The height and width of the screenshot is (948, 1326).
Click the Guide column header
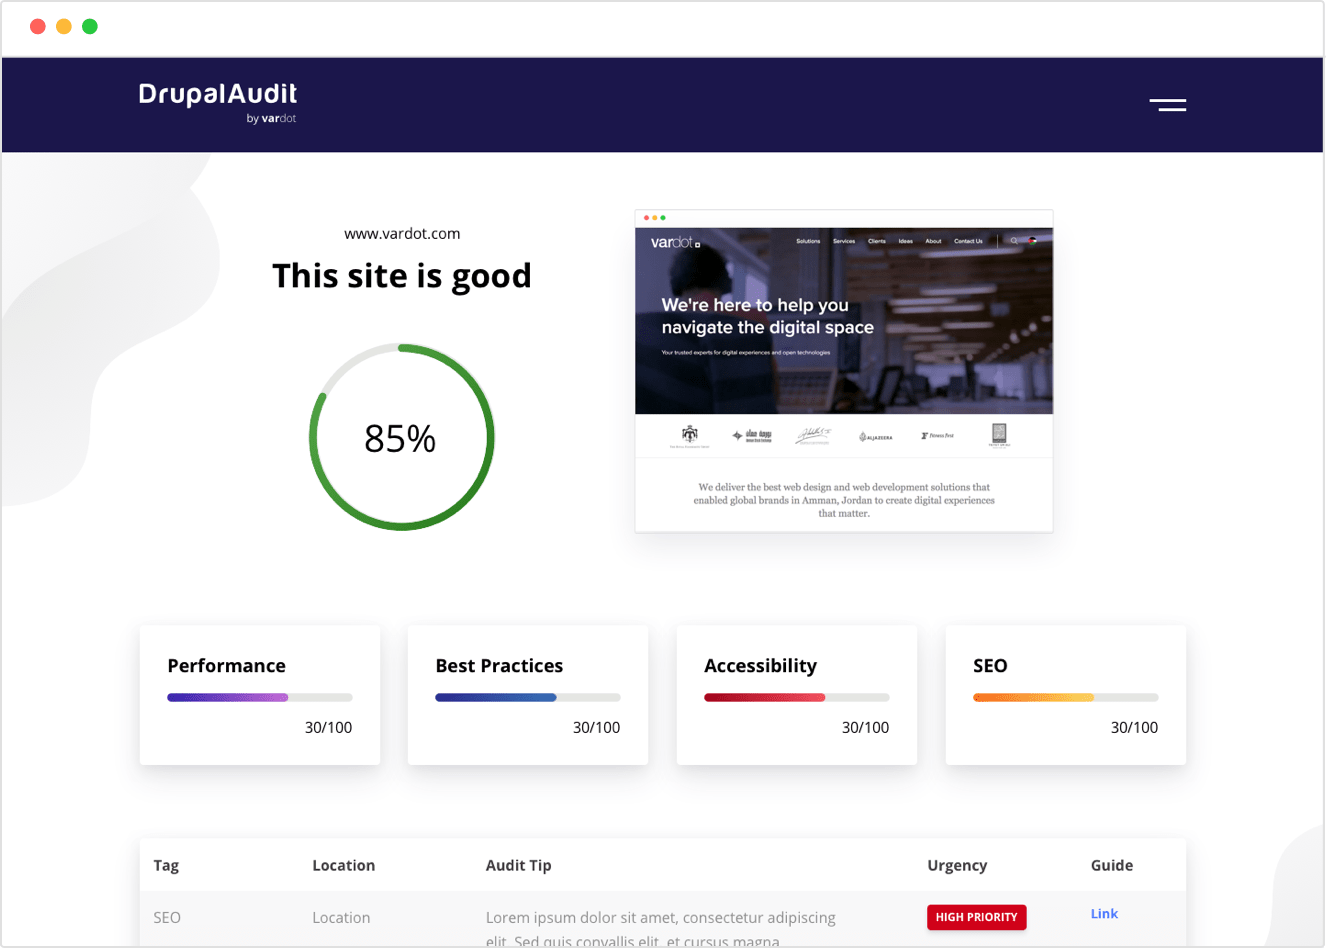[1112, 866]
